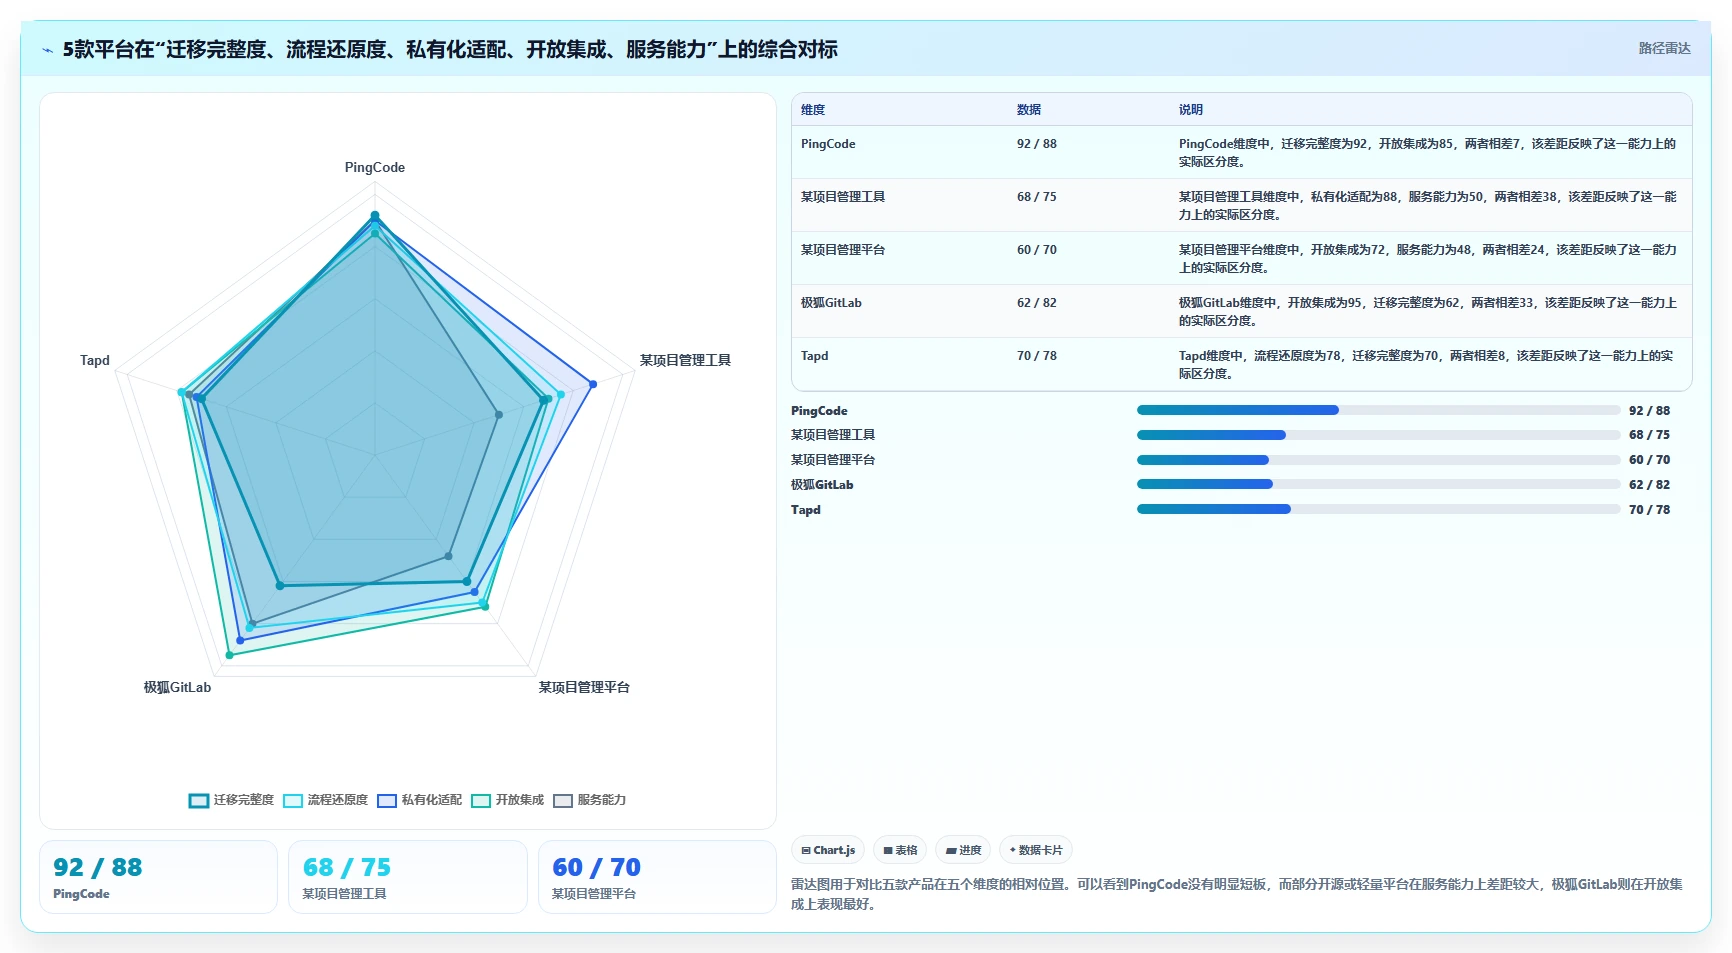Click the 路径雷达 label in the header
This screenshot has width=1732, height=953.
click(x=1664, y=48)
